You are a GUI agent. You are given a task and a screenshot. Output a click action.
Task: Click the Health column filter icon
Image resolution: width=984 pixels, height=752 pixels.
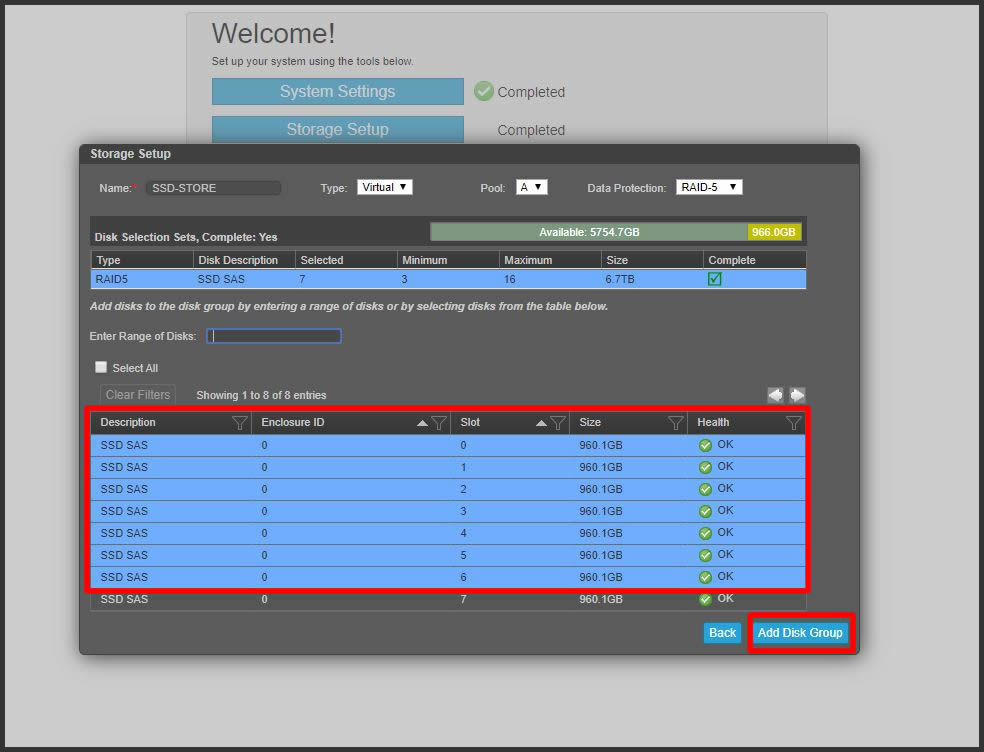[793, 423]
